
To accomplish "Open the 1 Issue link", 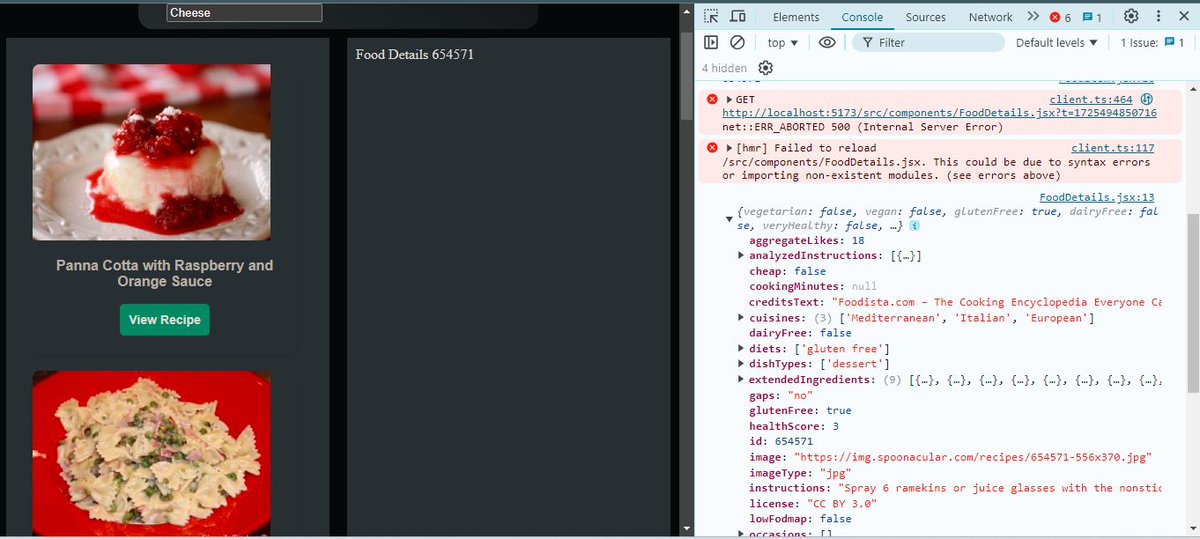I will point(1152,43).
